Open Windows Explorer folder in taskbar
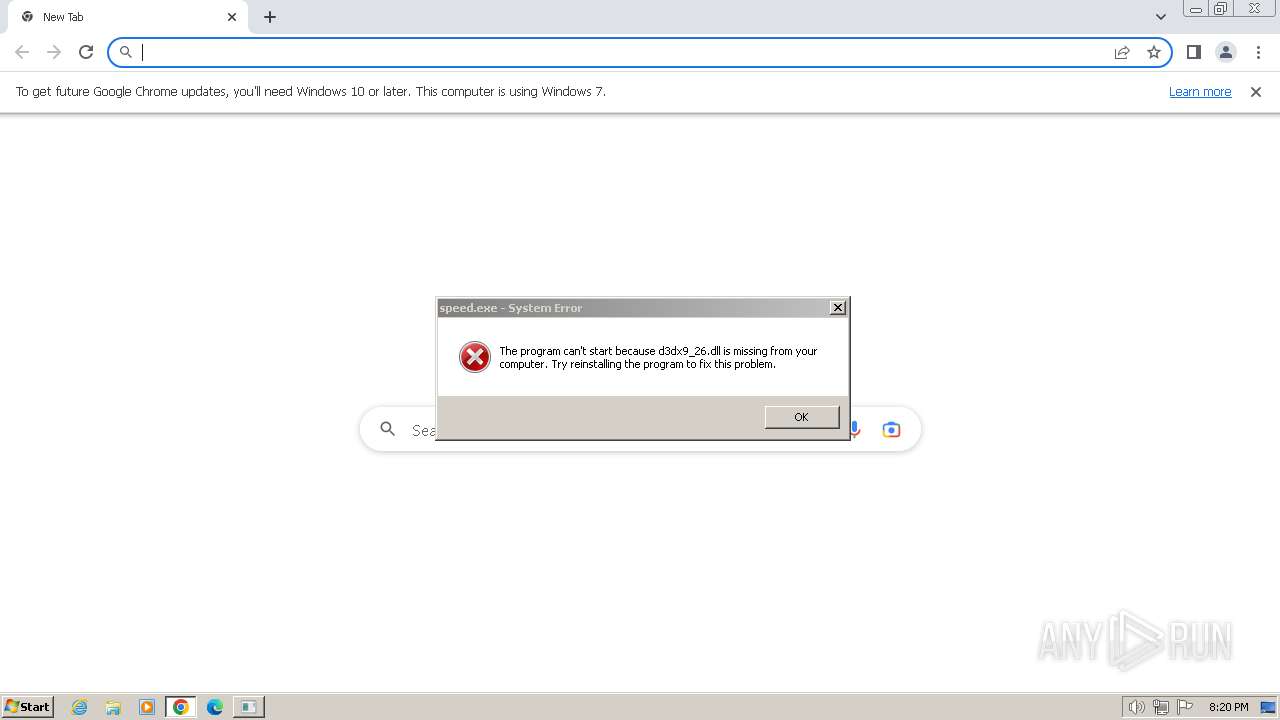The image size is (1280, 720). pyautogui.click(x=113, y=707)
